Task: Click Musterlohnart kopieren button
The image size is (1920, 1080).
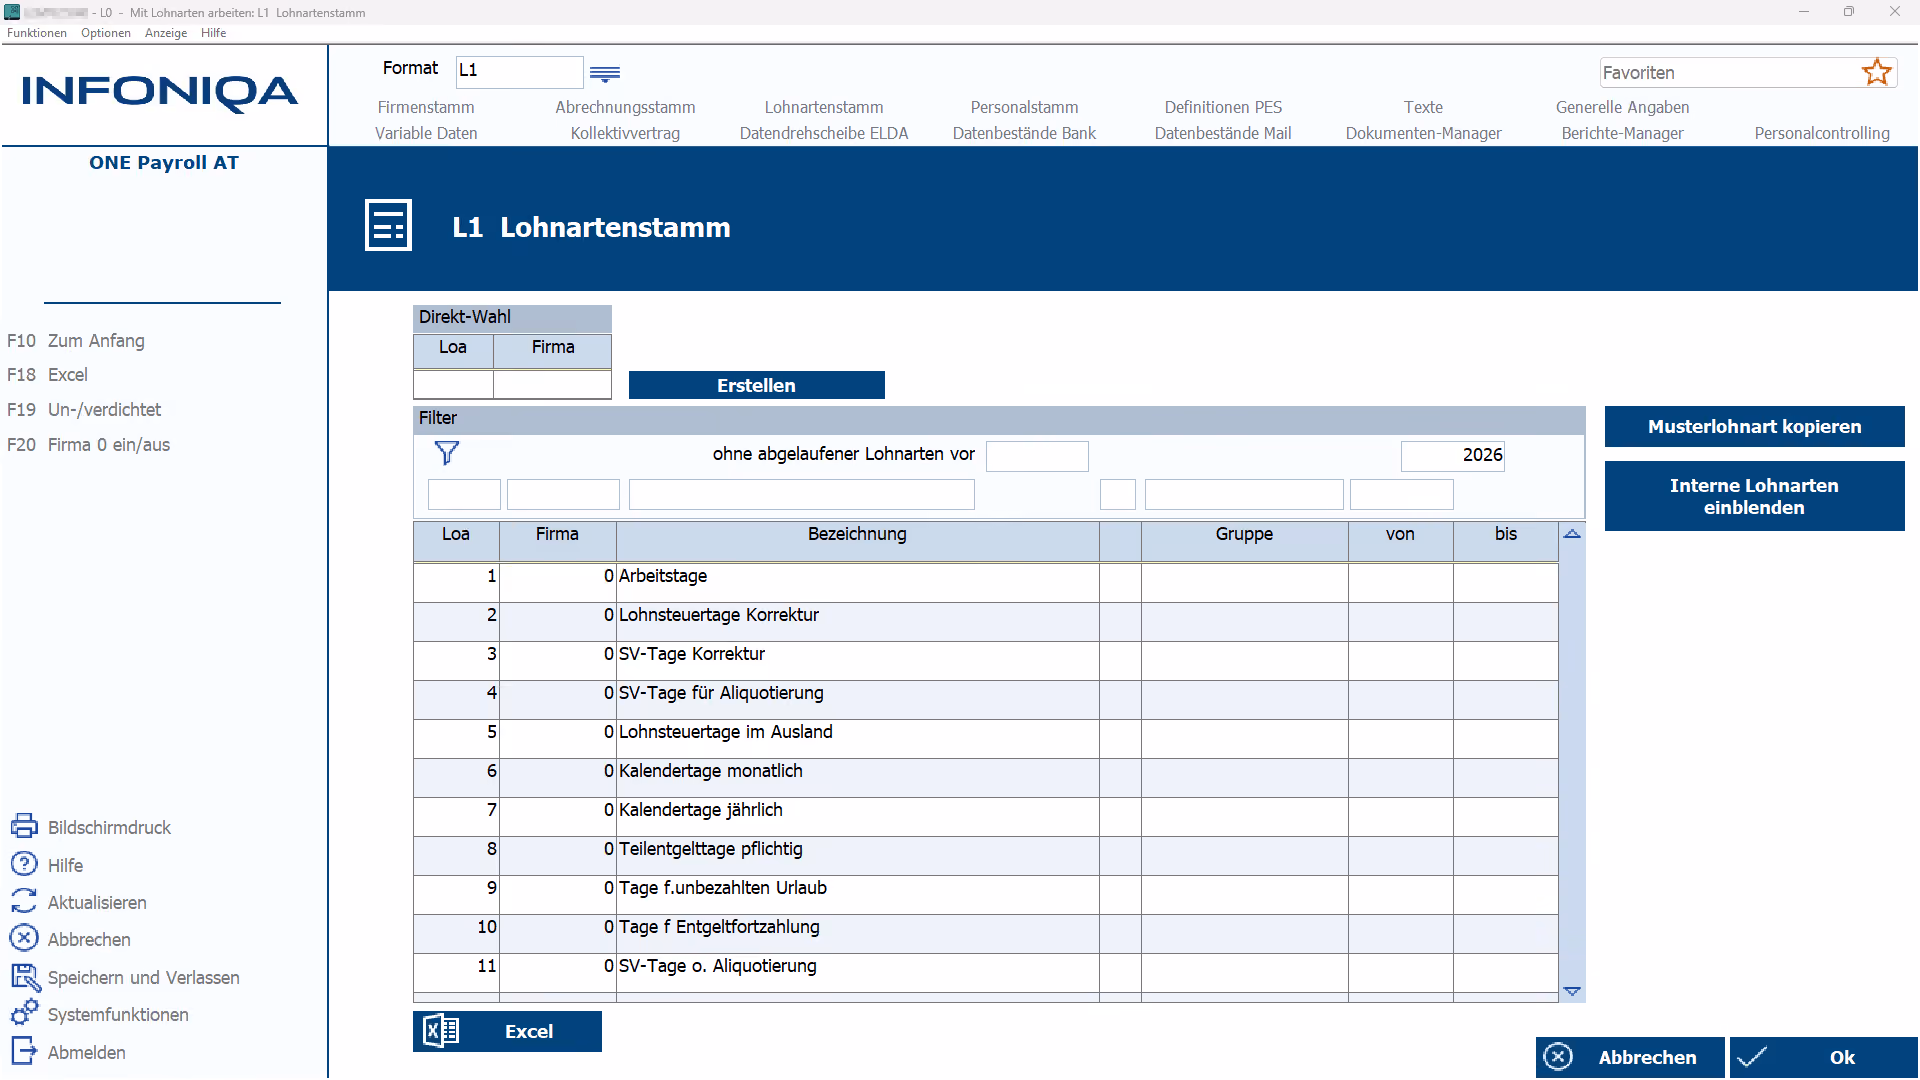Action: click(x=1754, y=426)
